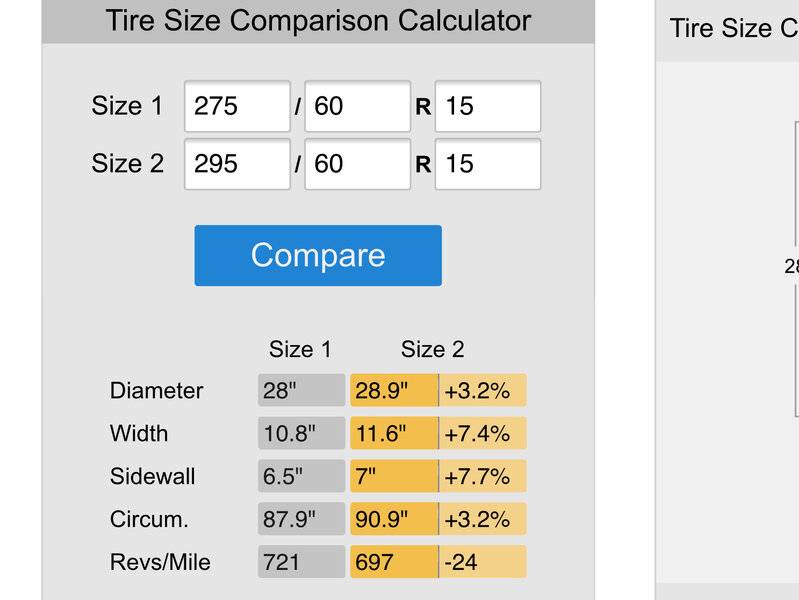Click the Size 1 revs per mile value 721

[302, 561]
